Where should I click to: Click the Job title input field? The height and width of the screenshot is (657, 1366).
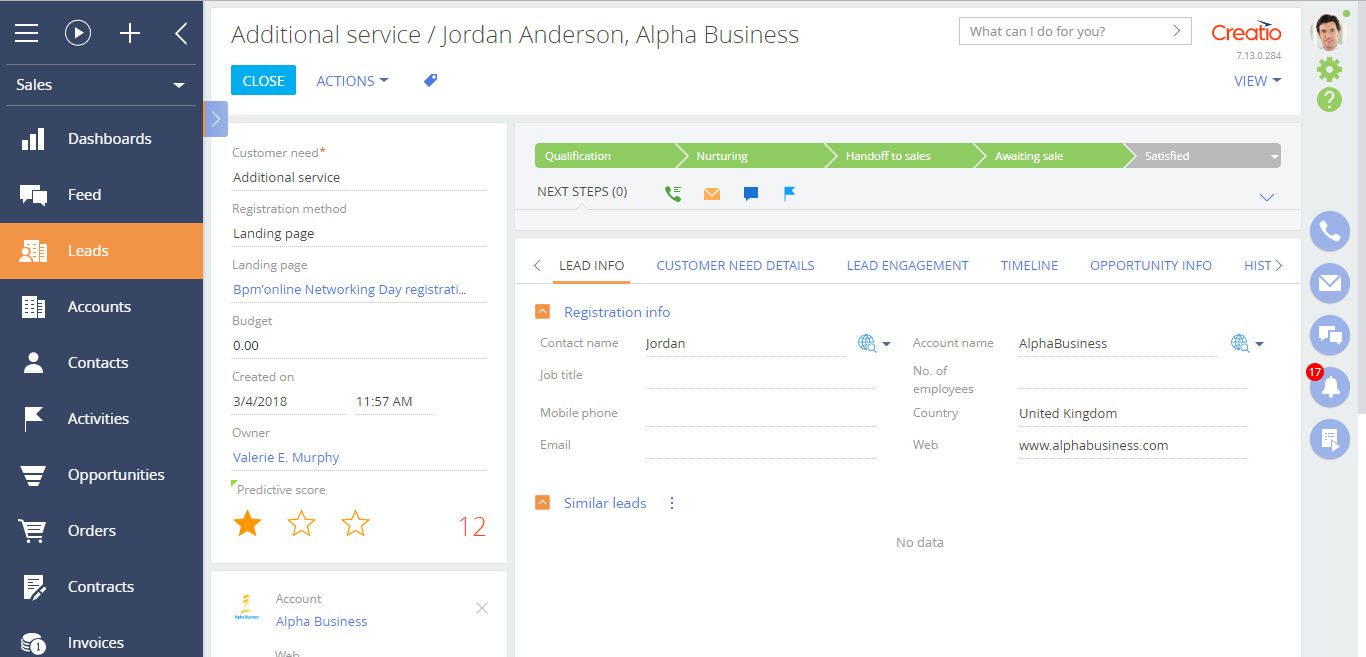760,375
